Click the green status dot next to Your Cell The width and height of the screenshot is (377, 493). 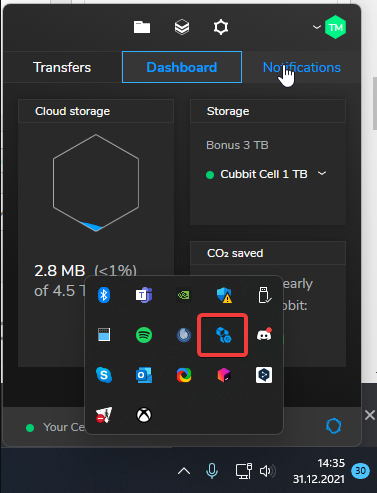click(30, 428)
